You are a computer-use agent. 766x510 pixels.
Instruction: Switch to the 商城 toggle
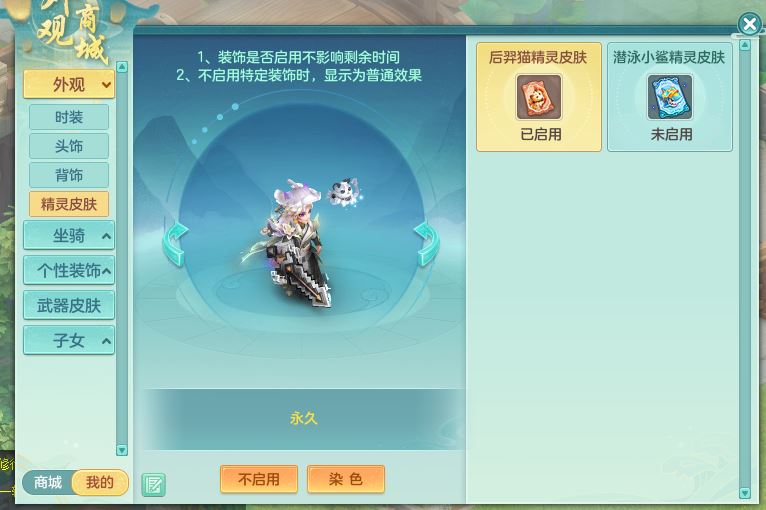47,483
